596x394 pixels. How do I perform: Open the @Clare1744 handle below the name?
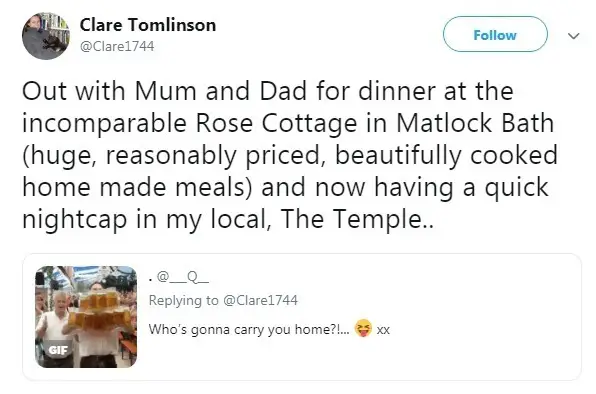pos(117,46)
